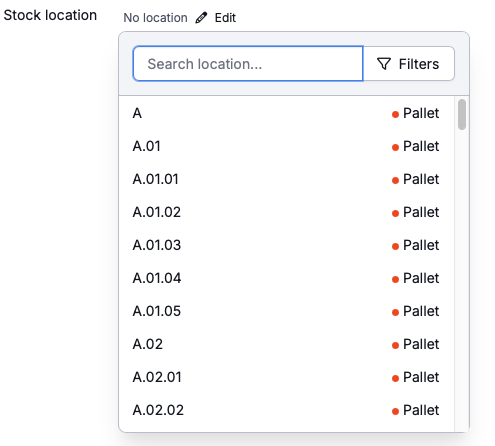The width and height of the screenshot is (495, 446).
Task: Open the Filters button
Action: 409,64
